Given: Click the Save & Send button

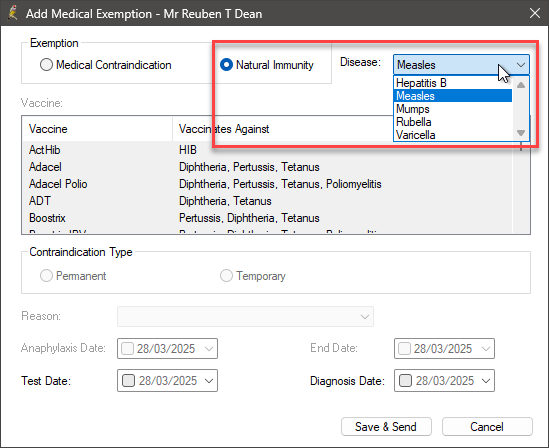Looking at the screenshot, I should pyautogui.click(x=386, y=427).
